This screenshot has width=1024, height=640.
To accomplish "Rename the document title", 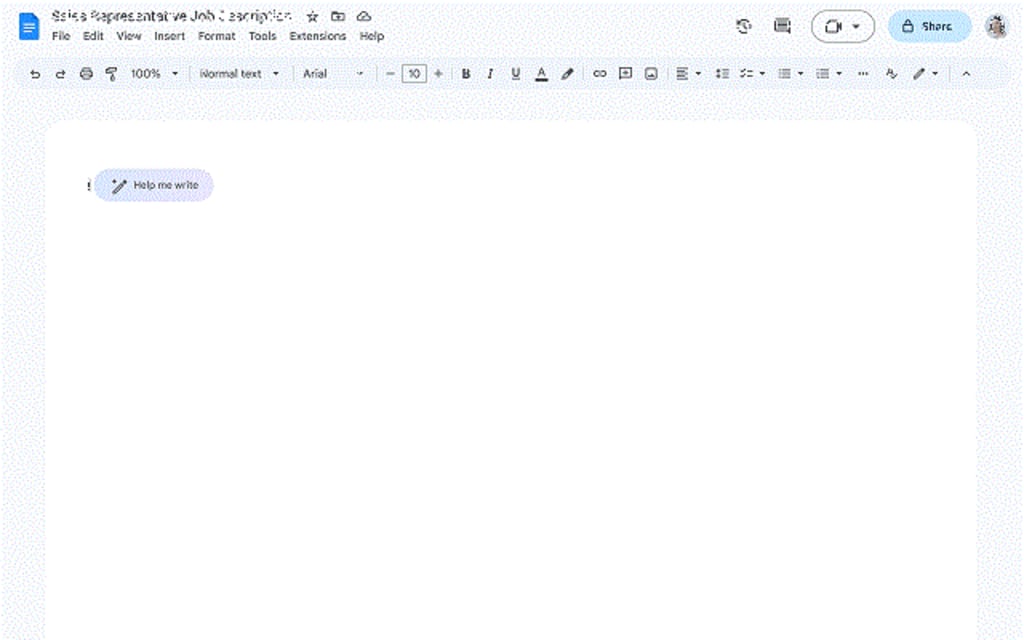I will (x=172, y=16).
